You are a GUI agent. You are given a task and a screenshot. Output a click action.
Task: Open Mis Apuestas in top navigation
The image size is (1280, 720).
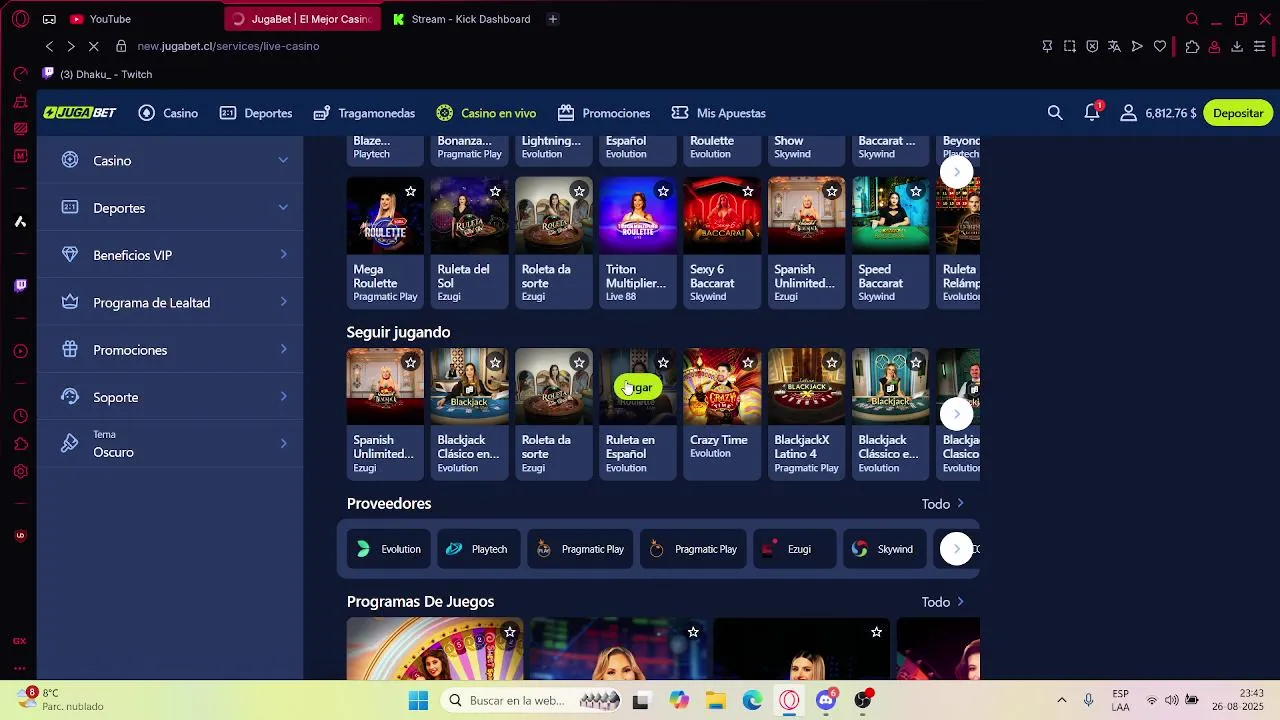click(x=718, y=113)
